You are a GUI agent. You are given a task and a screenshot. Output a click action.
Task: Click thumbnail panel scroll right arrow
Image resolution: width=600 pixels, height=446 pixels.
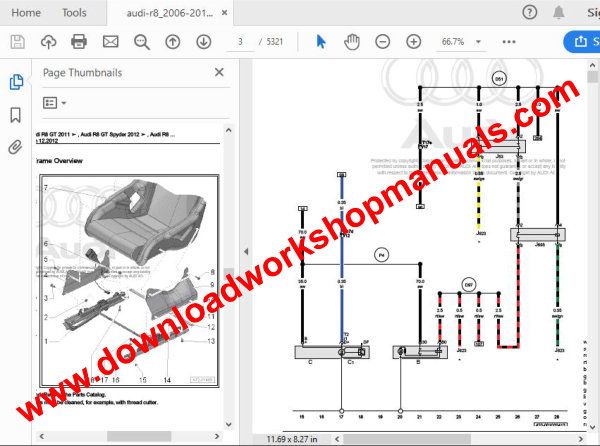coord(217,436)
